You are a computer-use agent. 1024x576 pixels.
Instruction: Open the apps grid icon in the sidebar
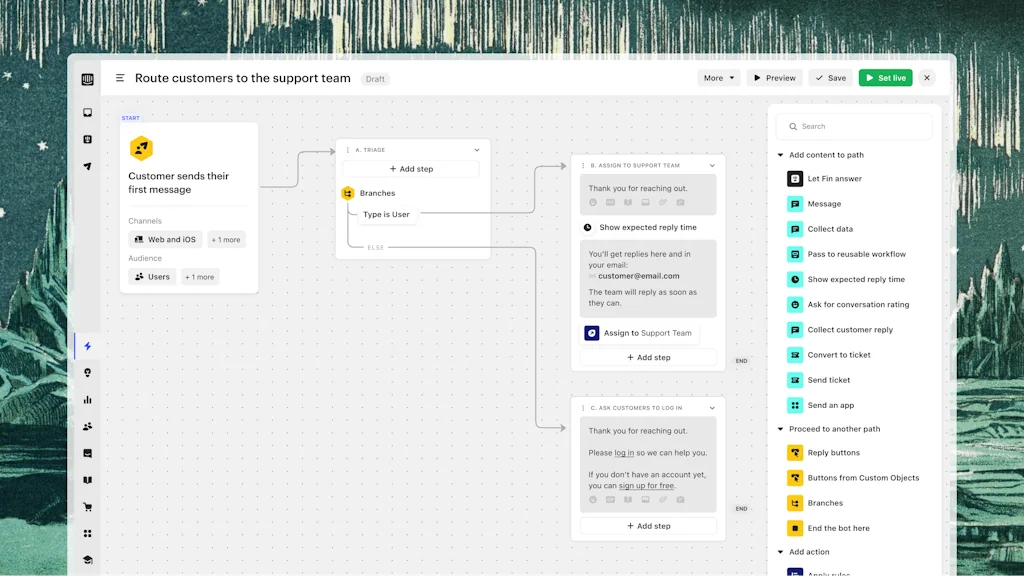pos(88,533)
